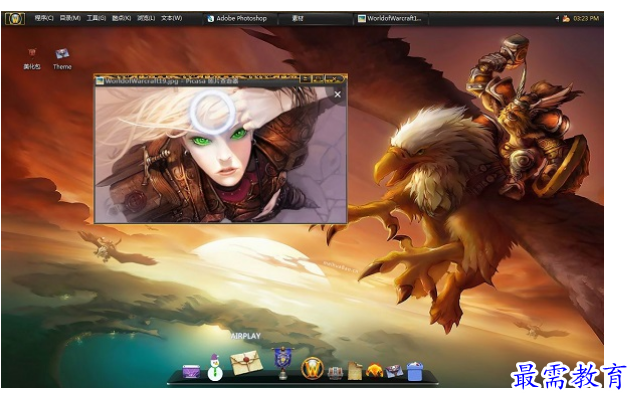Maximize the Picasa viewer window
The image size is (635, 408).
(318, 79)
